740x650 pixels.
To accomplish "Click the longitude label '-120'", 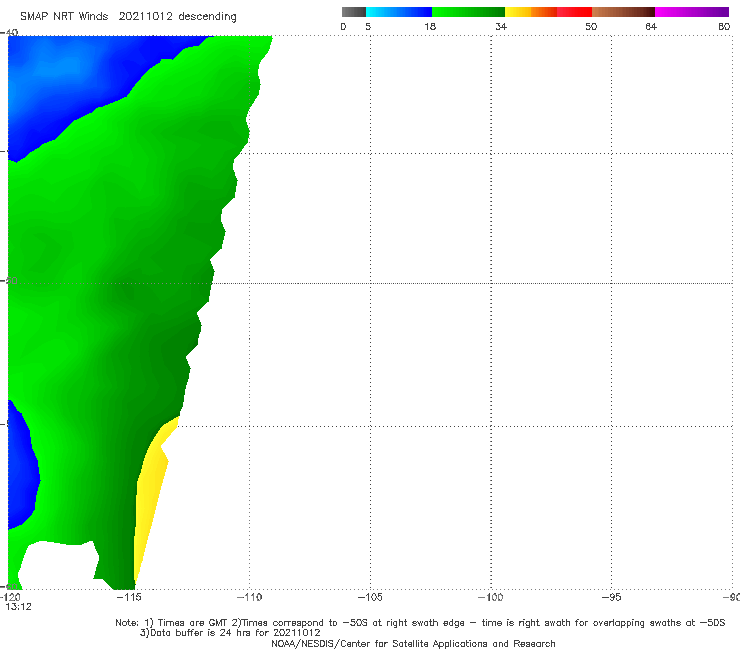I will [x=10, y=597].
